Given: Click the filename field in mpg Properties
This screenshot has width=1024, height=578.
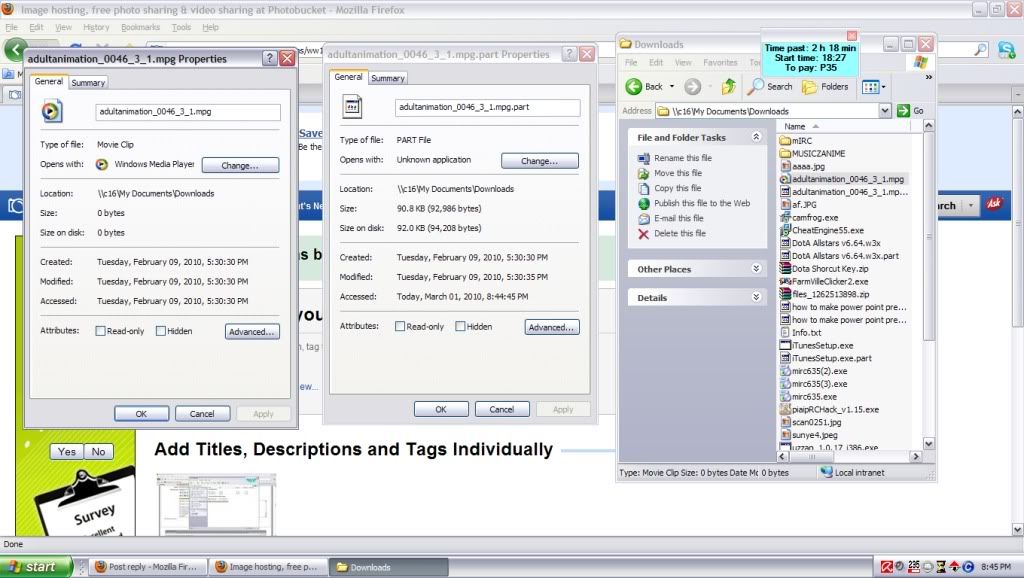Looking at the screenshot, I should [188, 112].
